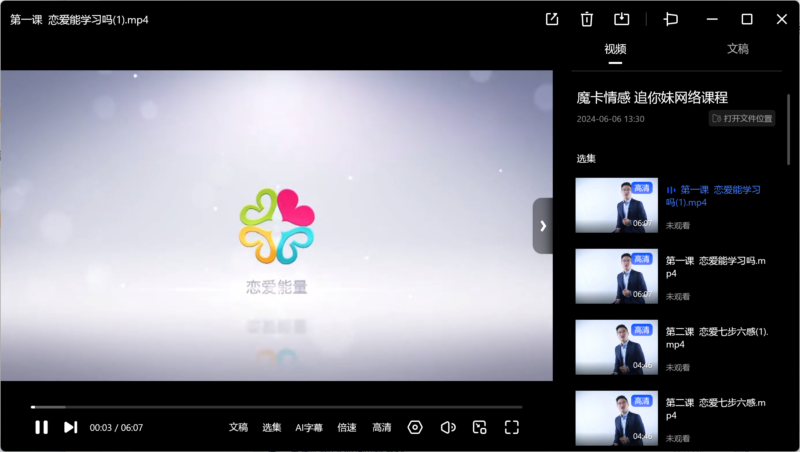The image size is (800, 452).
Task: Switch to the 文稿 tab
Action: 737,49
